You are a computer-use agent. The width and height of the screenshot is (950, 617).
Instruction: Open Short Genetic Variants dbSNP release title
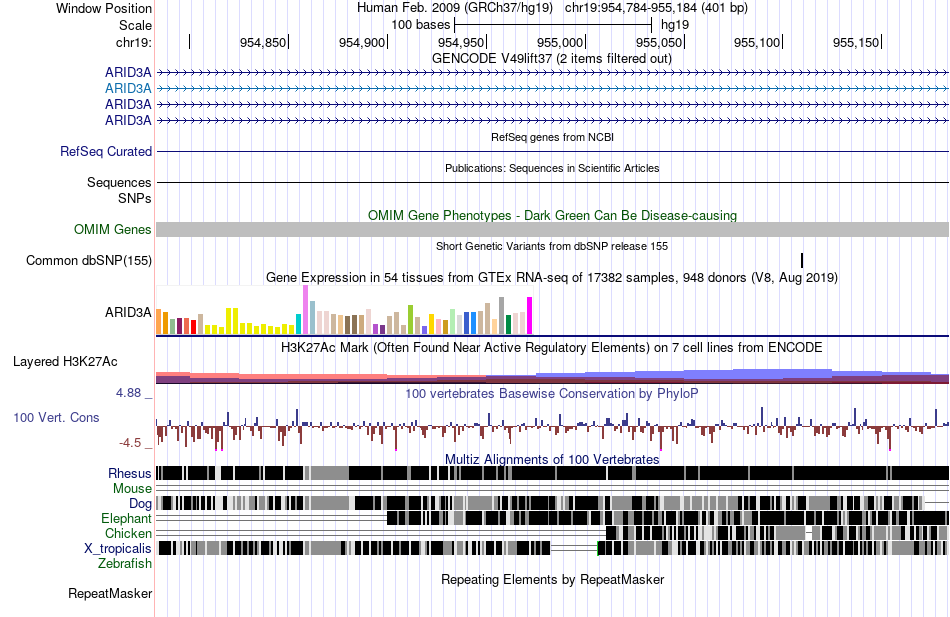(551, 246)
